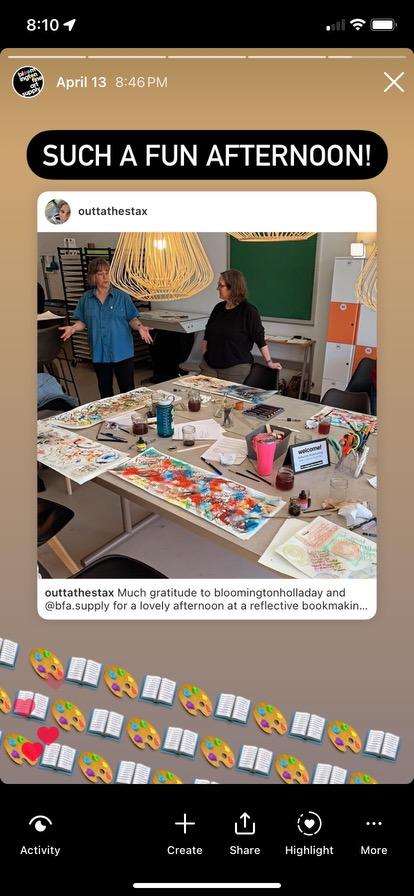The image size is (414, 896).
Task: Open the Activity viewers eye icon
Action: coord(39,823)
